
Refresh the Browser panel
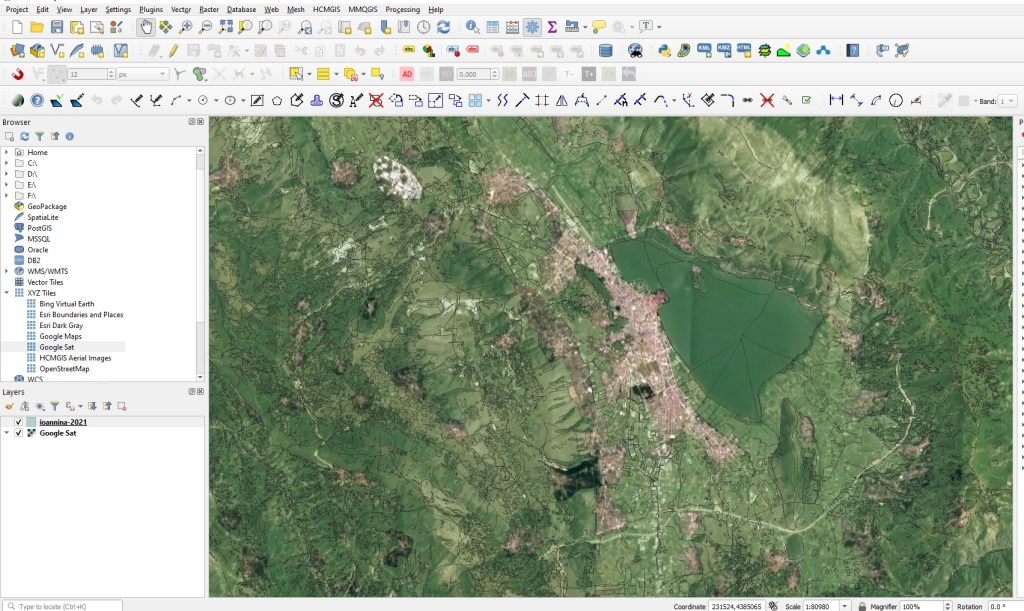coord(24,136)
